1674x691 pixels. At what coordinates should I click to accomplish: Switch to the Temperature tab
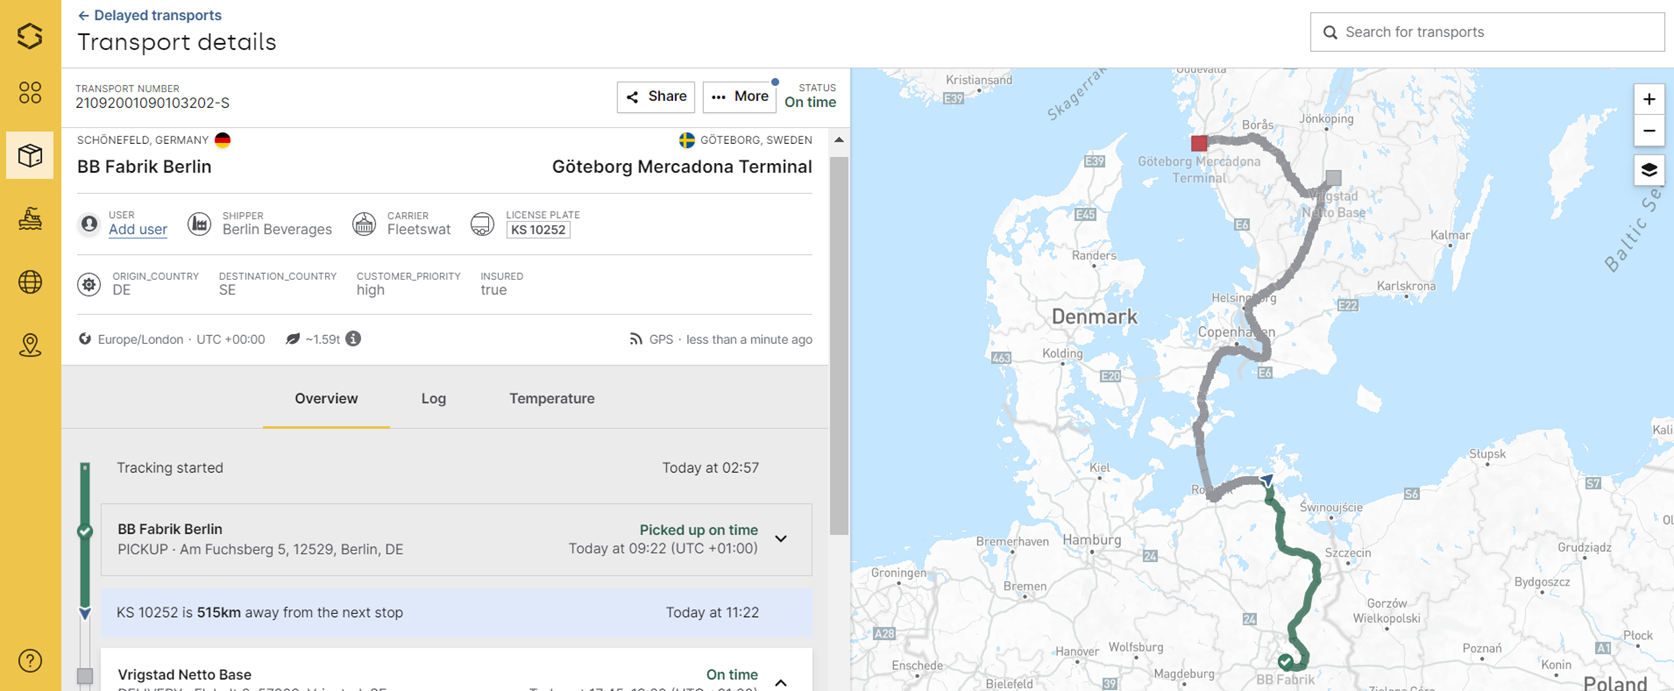(552, 398)
